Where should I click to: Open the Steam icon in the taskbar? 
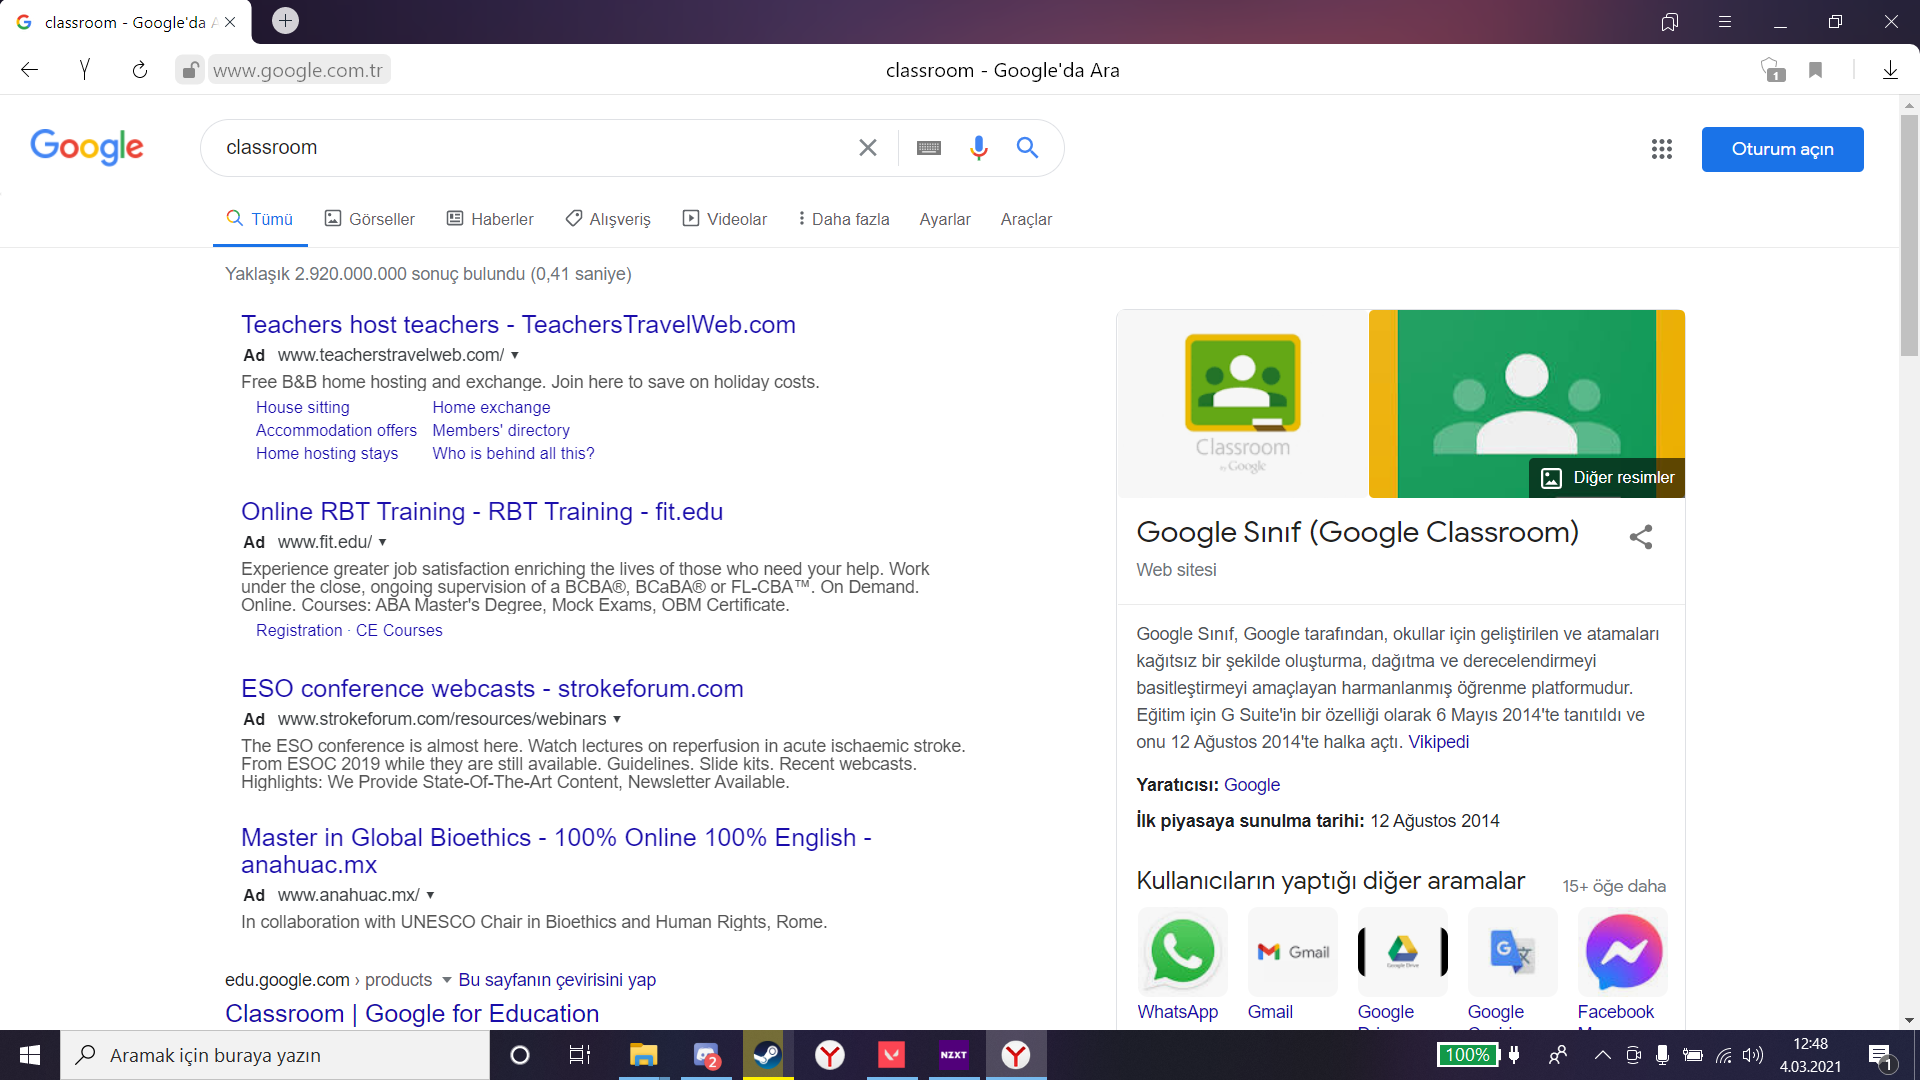[767, 1055]
